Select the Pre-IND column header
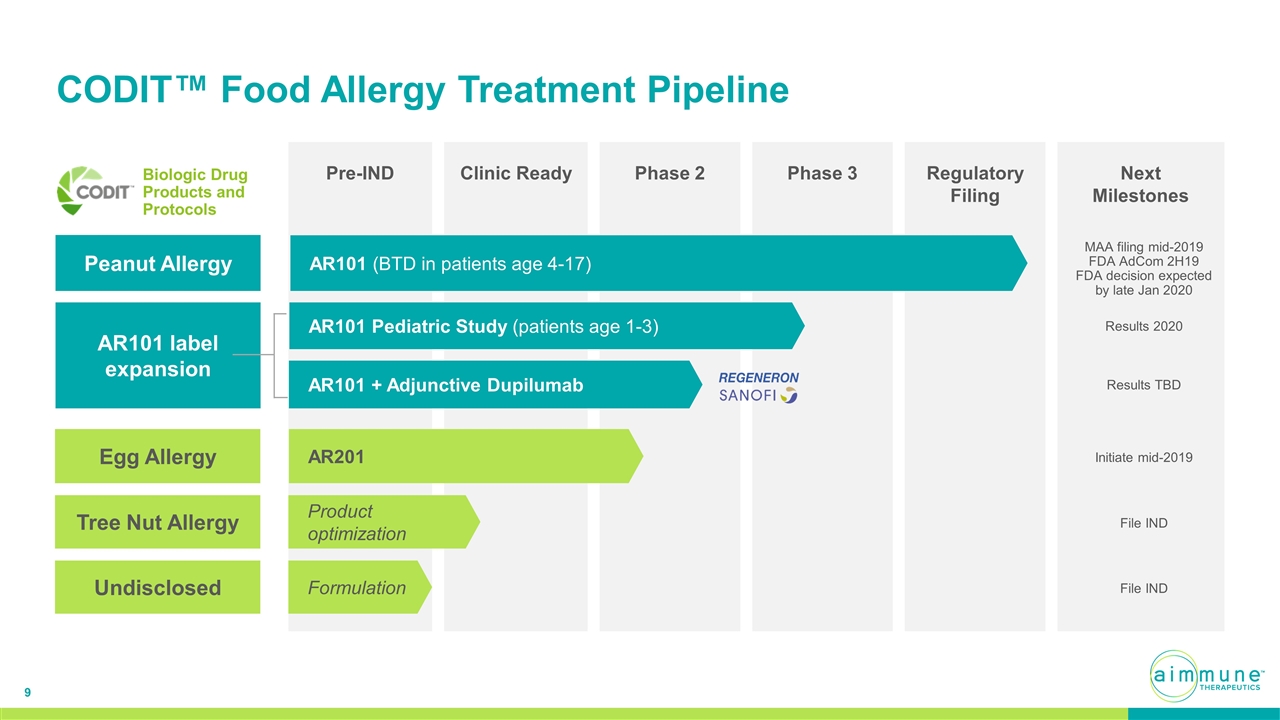 360,174
